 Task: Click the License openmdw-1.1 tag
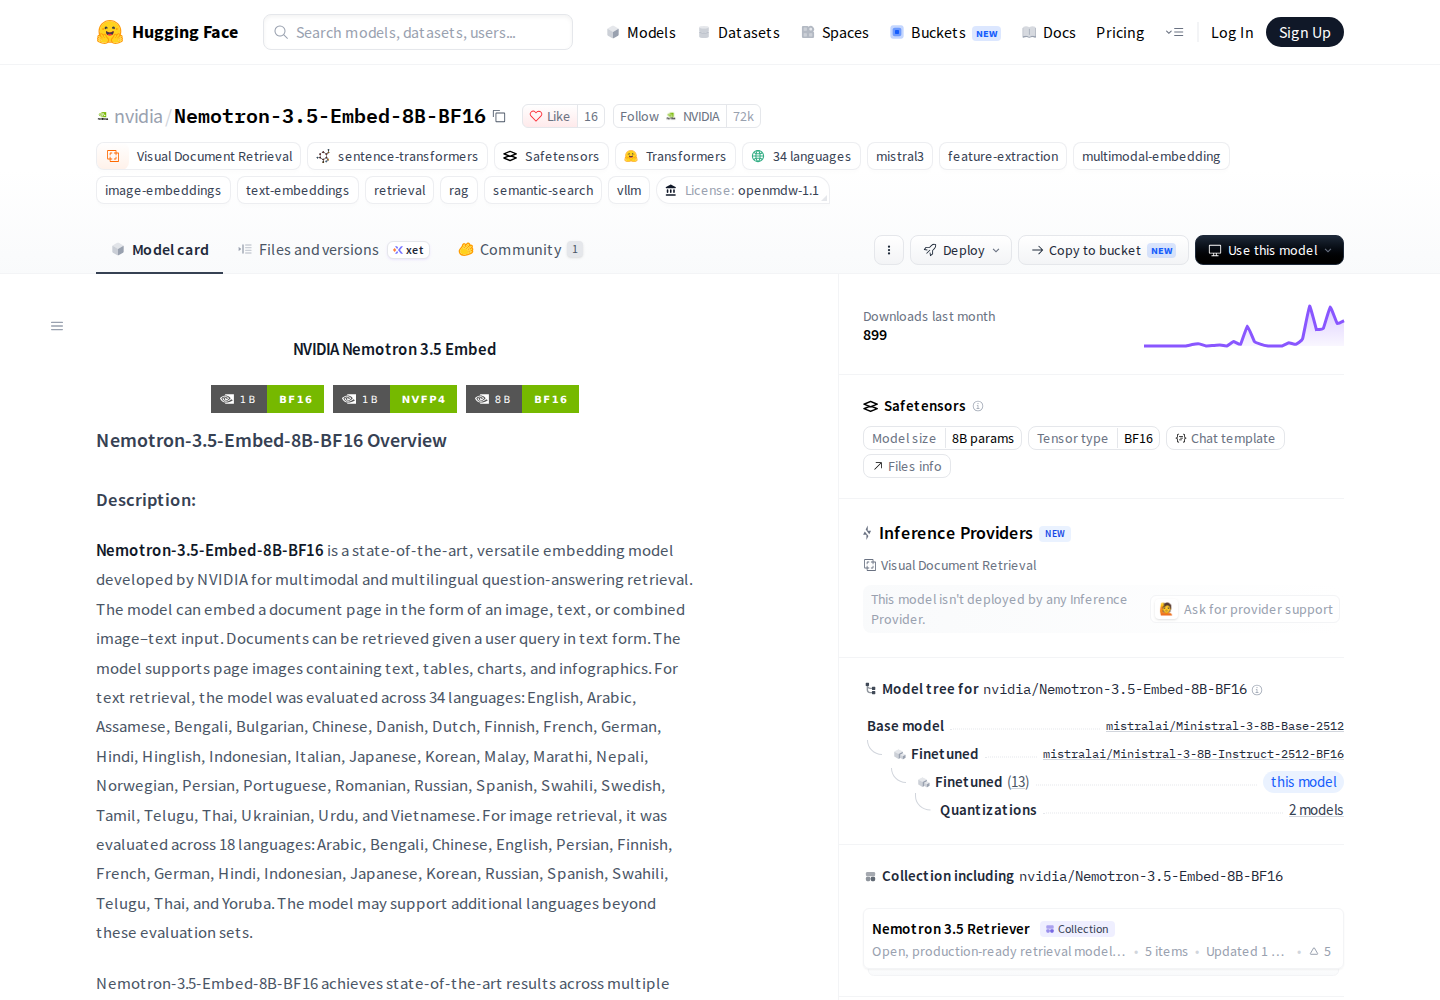pos(743,190)
